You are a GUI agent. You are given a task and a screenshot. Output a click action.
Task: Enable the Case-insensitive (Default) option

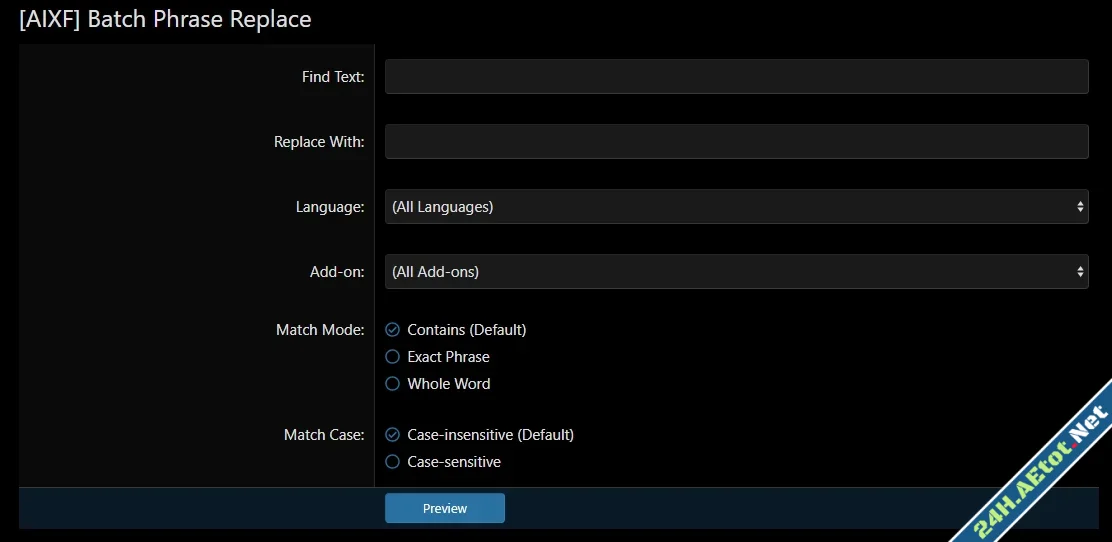coord(393,435)
